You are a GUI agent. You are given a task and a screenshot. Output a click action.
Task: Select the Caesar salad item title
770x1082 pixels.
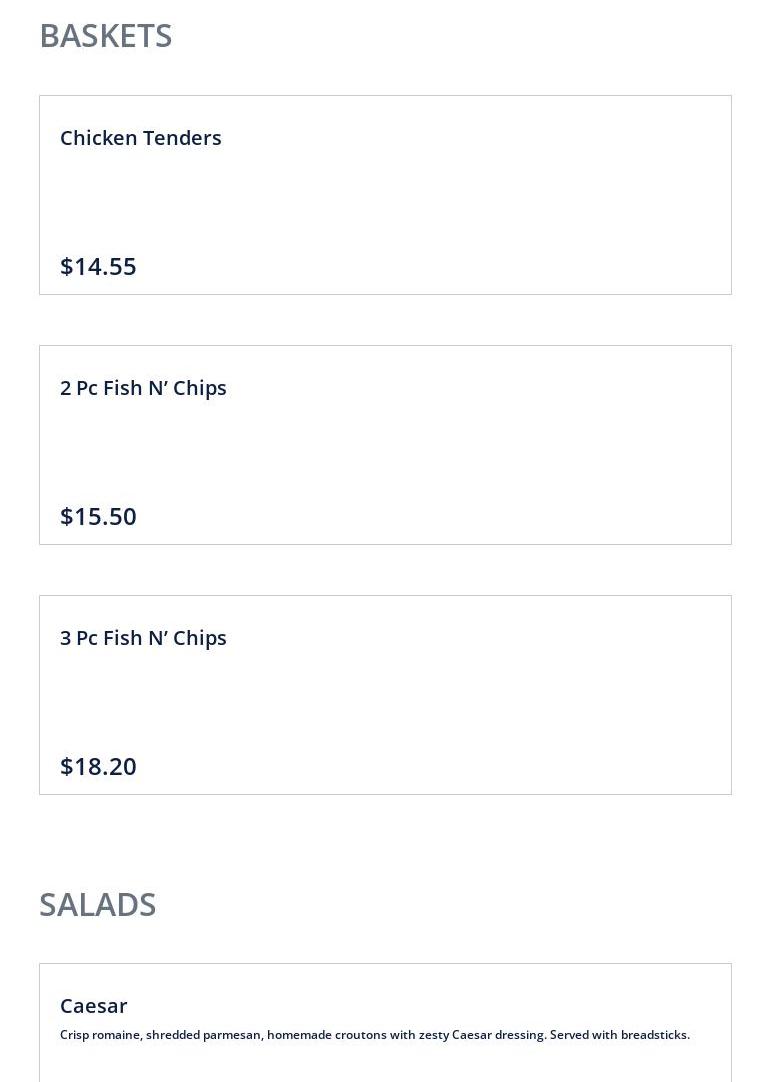93,1006
